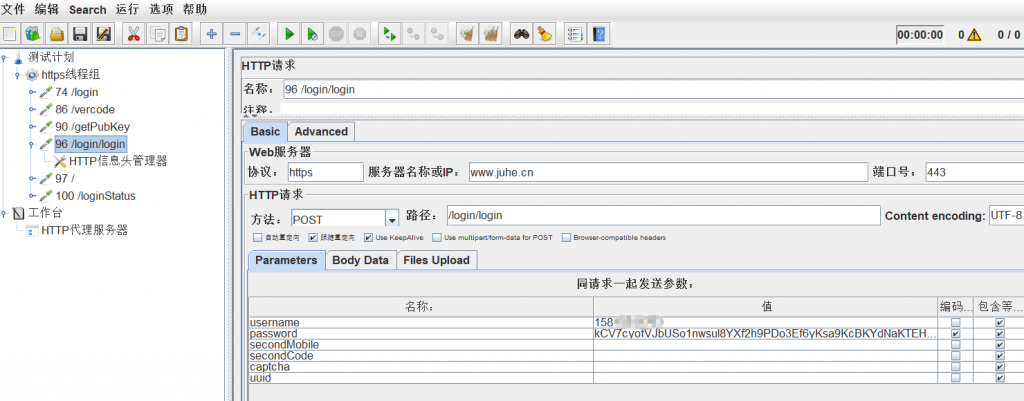Viewport: 1024px width, 401px height.
Task: Switch to the Advanced tab
Action: 321,131
